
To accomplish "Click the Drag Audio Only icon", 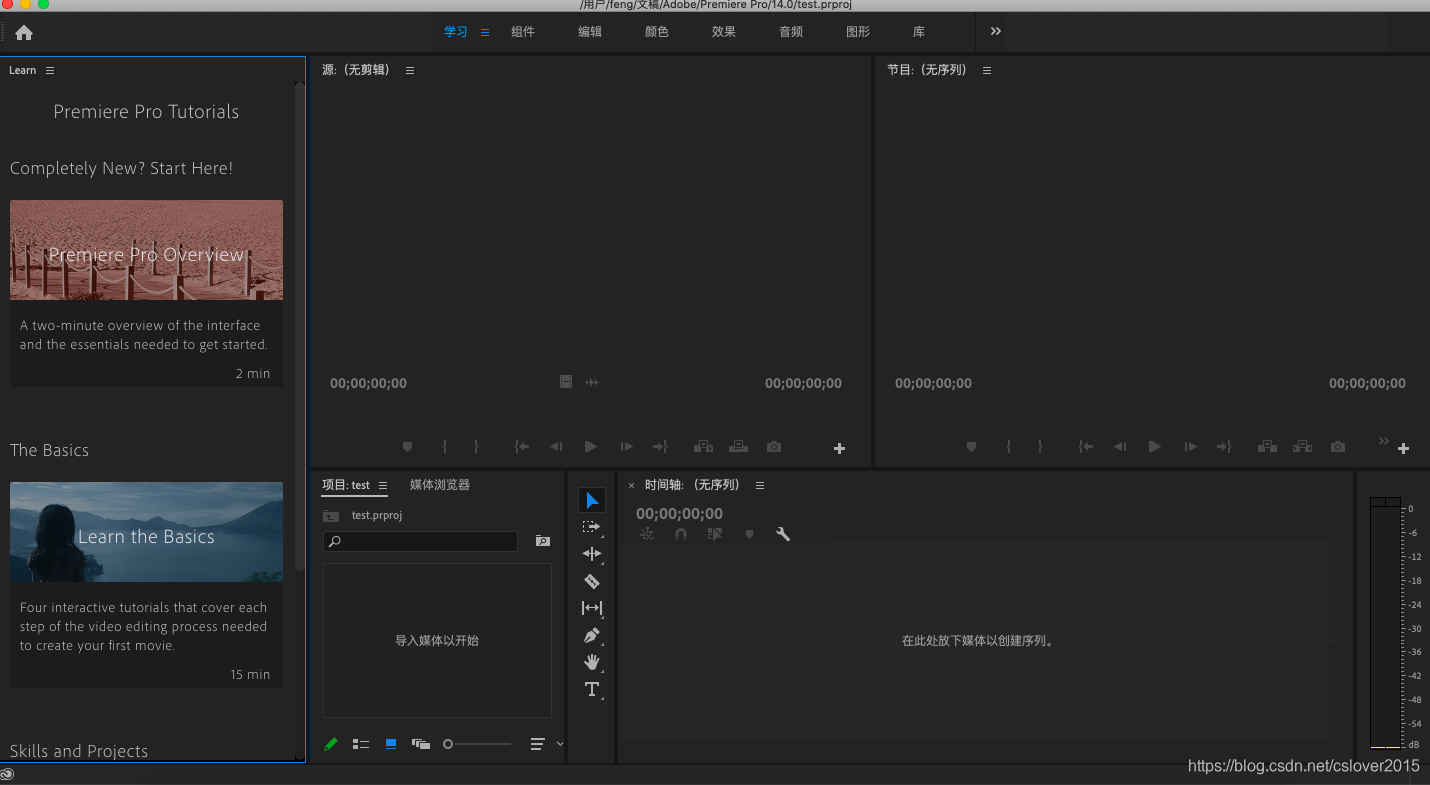I will [592, 382].
